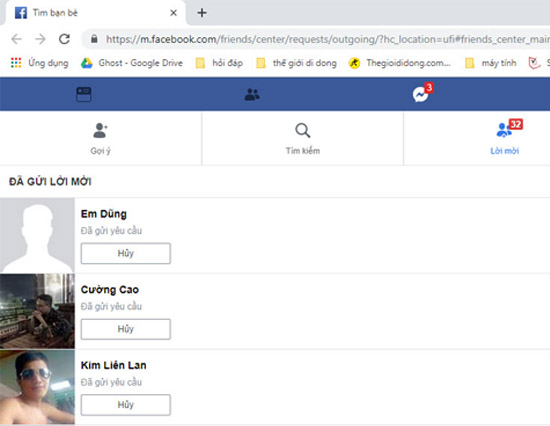
Task: Open Kim Liên Lan's profile name
Action: (x=114, y=365)
